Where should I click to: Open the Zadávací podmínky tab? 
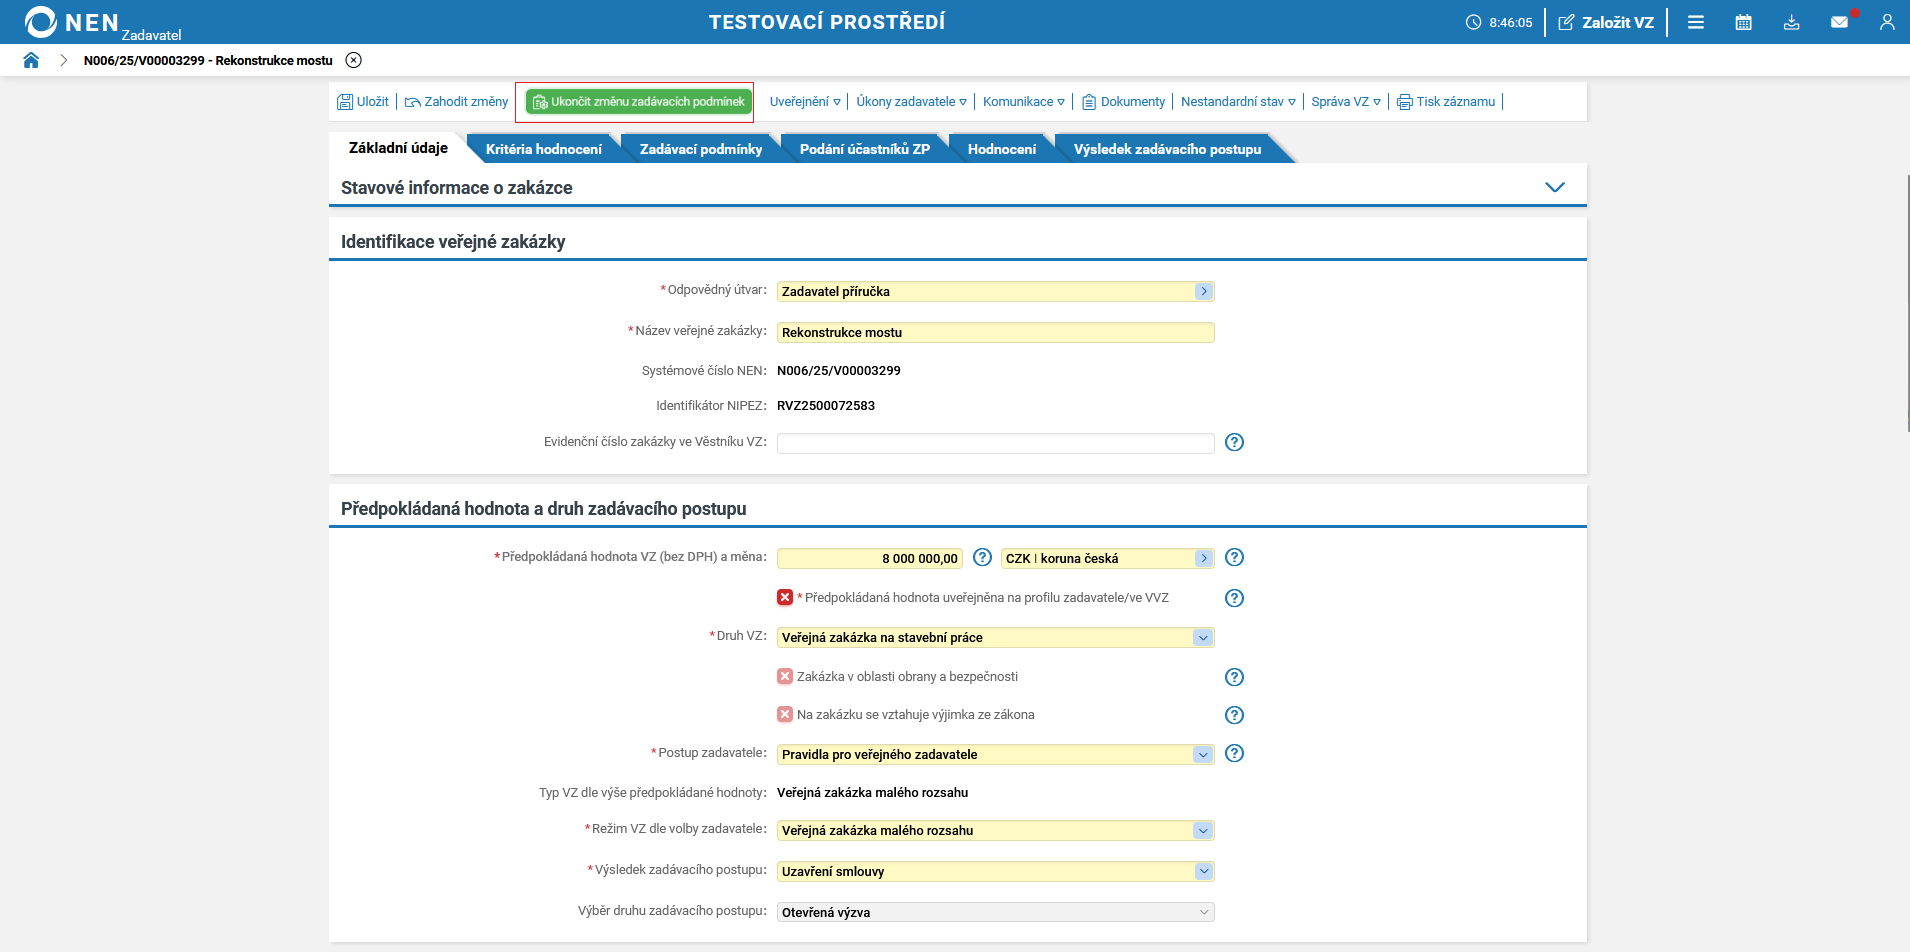coord(700,149)
